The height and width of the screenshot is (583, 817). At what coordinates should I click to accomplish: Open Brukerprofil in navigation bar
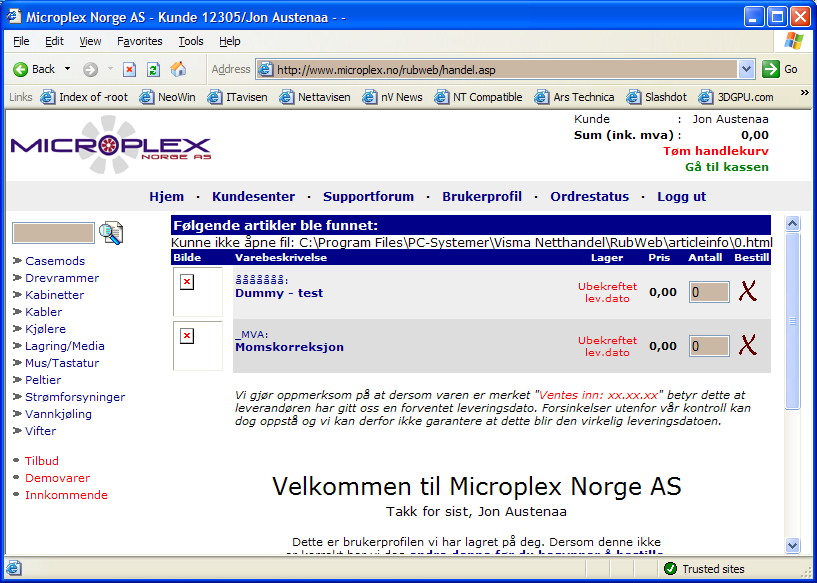(482, 196)
